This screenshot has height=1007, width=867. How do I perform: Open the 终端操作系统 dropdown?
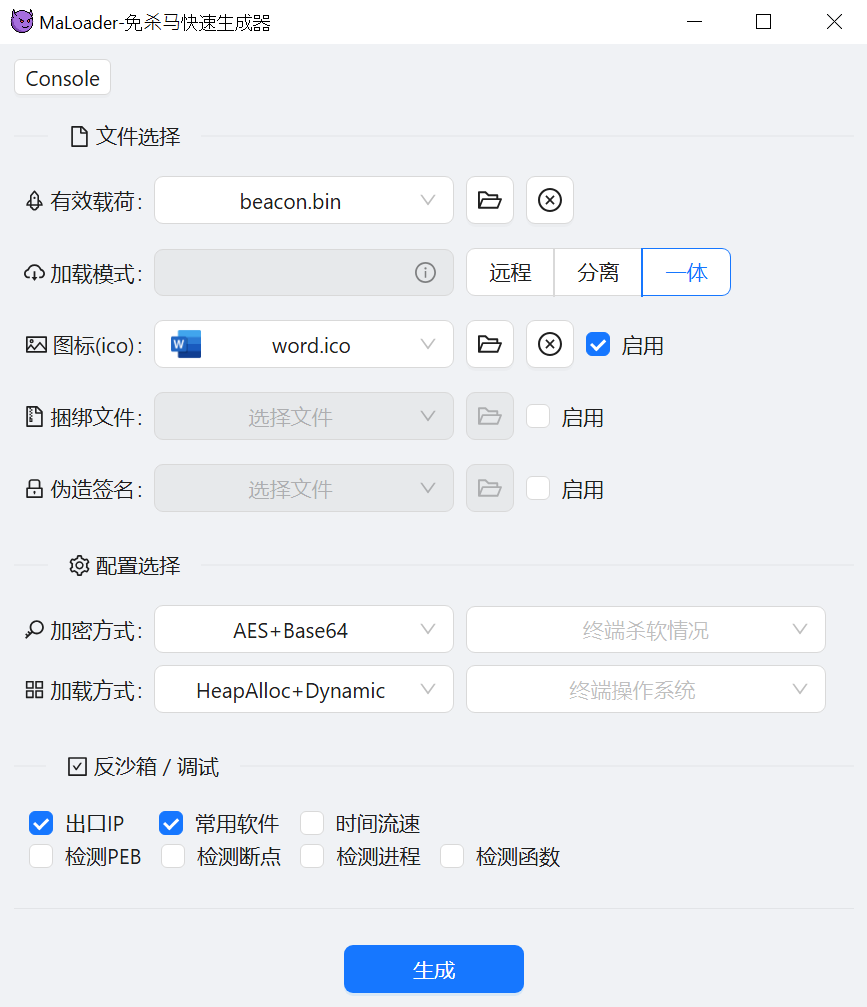(x=645, y=689)
